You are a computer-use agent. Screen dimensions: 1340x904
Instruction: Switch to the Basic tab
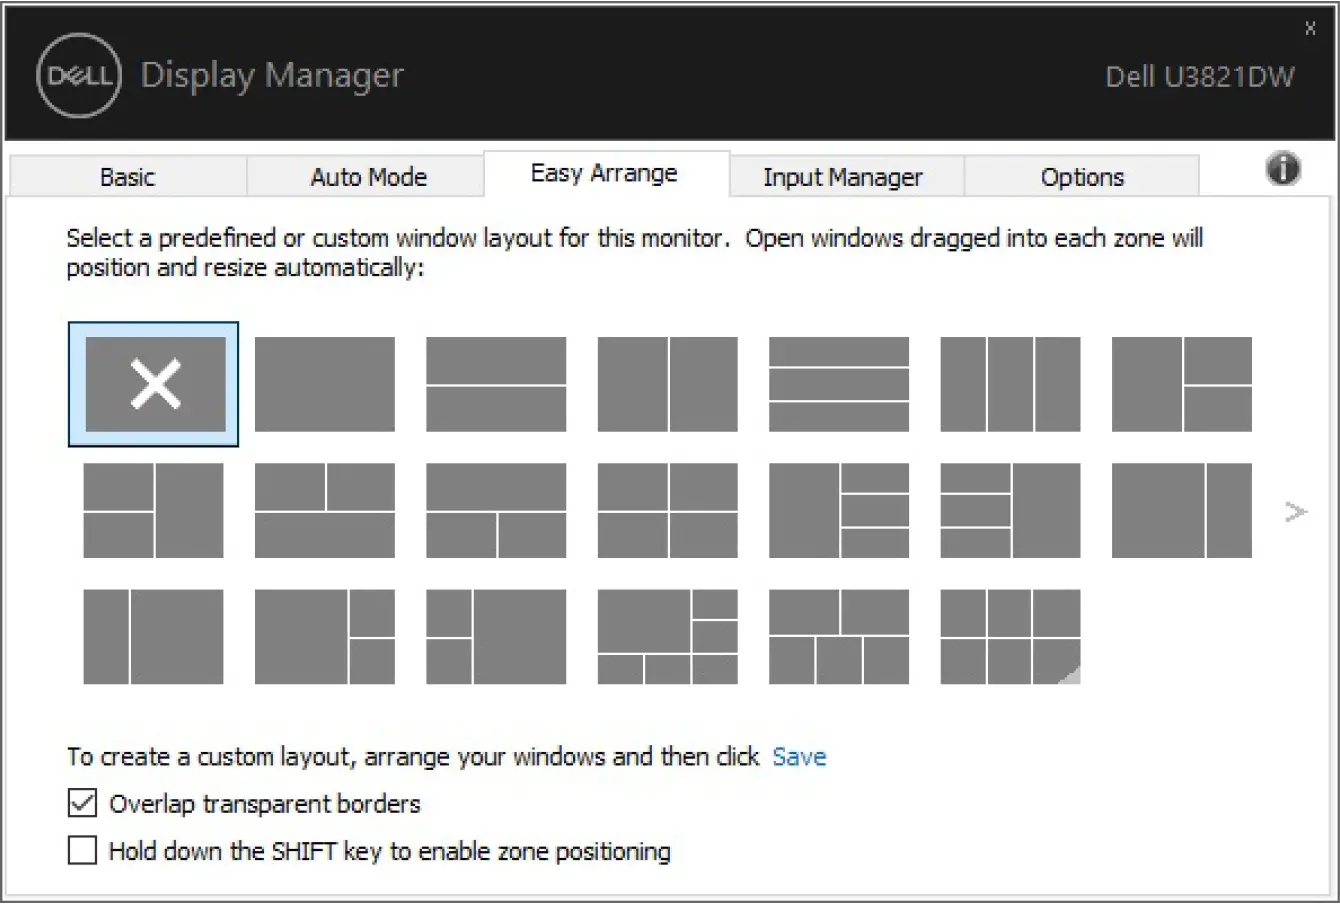(x=127, y=177)
